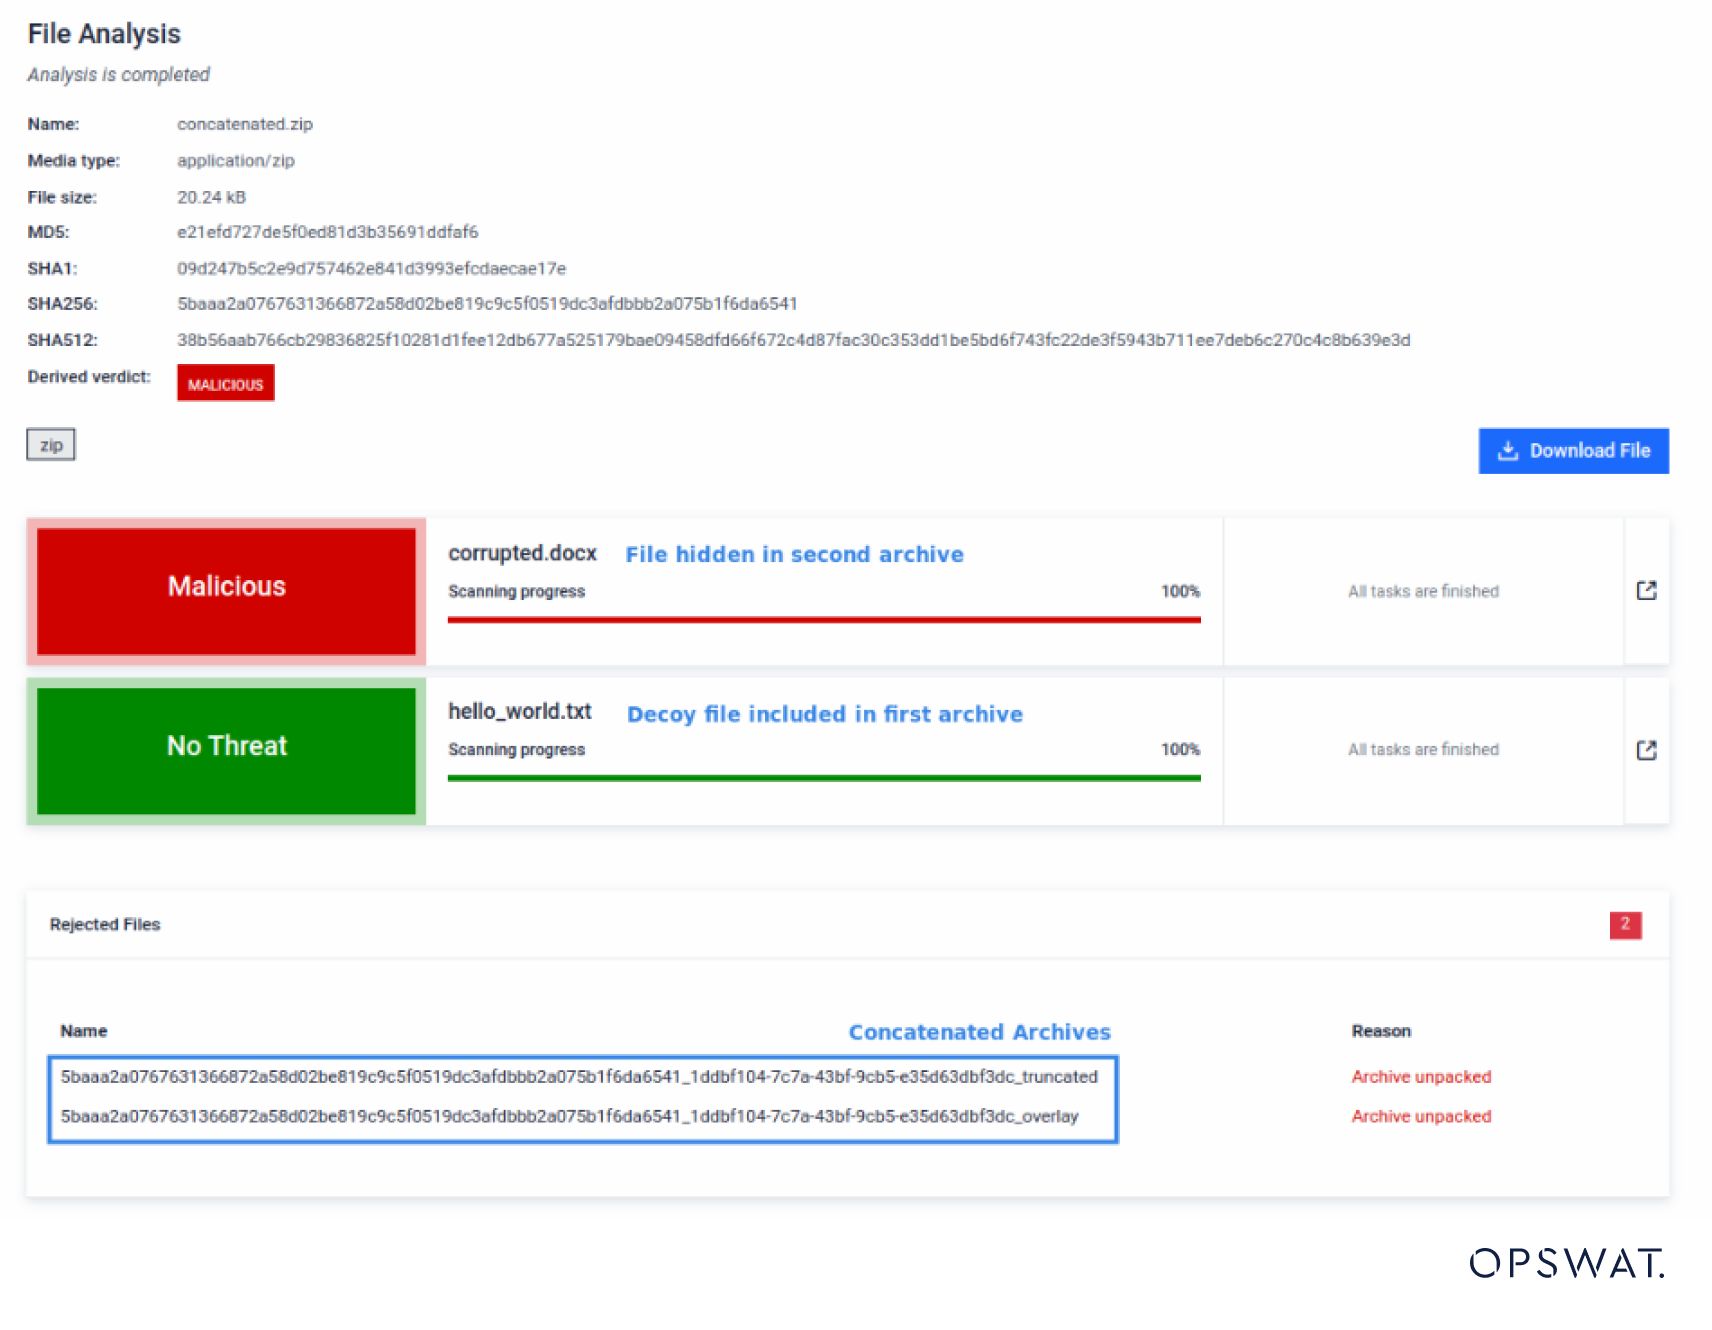The height and width of the screenshot is (1330, 1712).
Task: Click the green hello_world.txt scanning progress bar
Action: click(x=823, y=778)
